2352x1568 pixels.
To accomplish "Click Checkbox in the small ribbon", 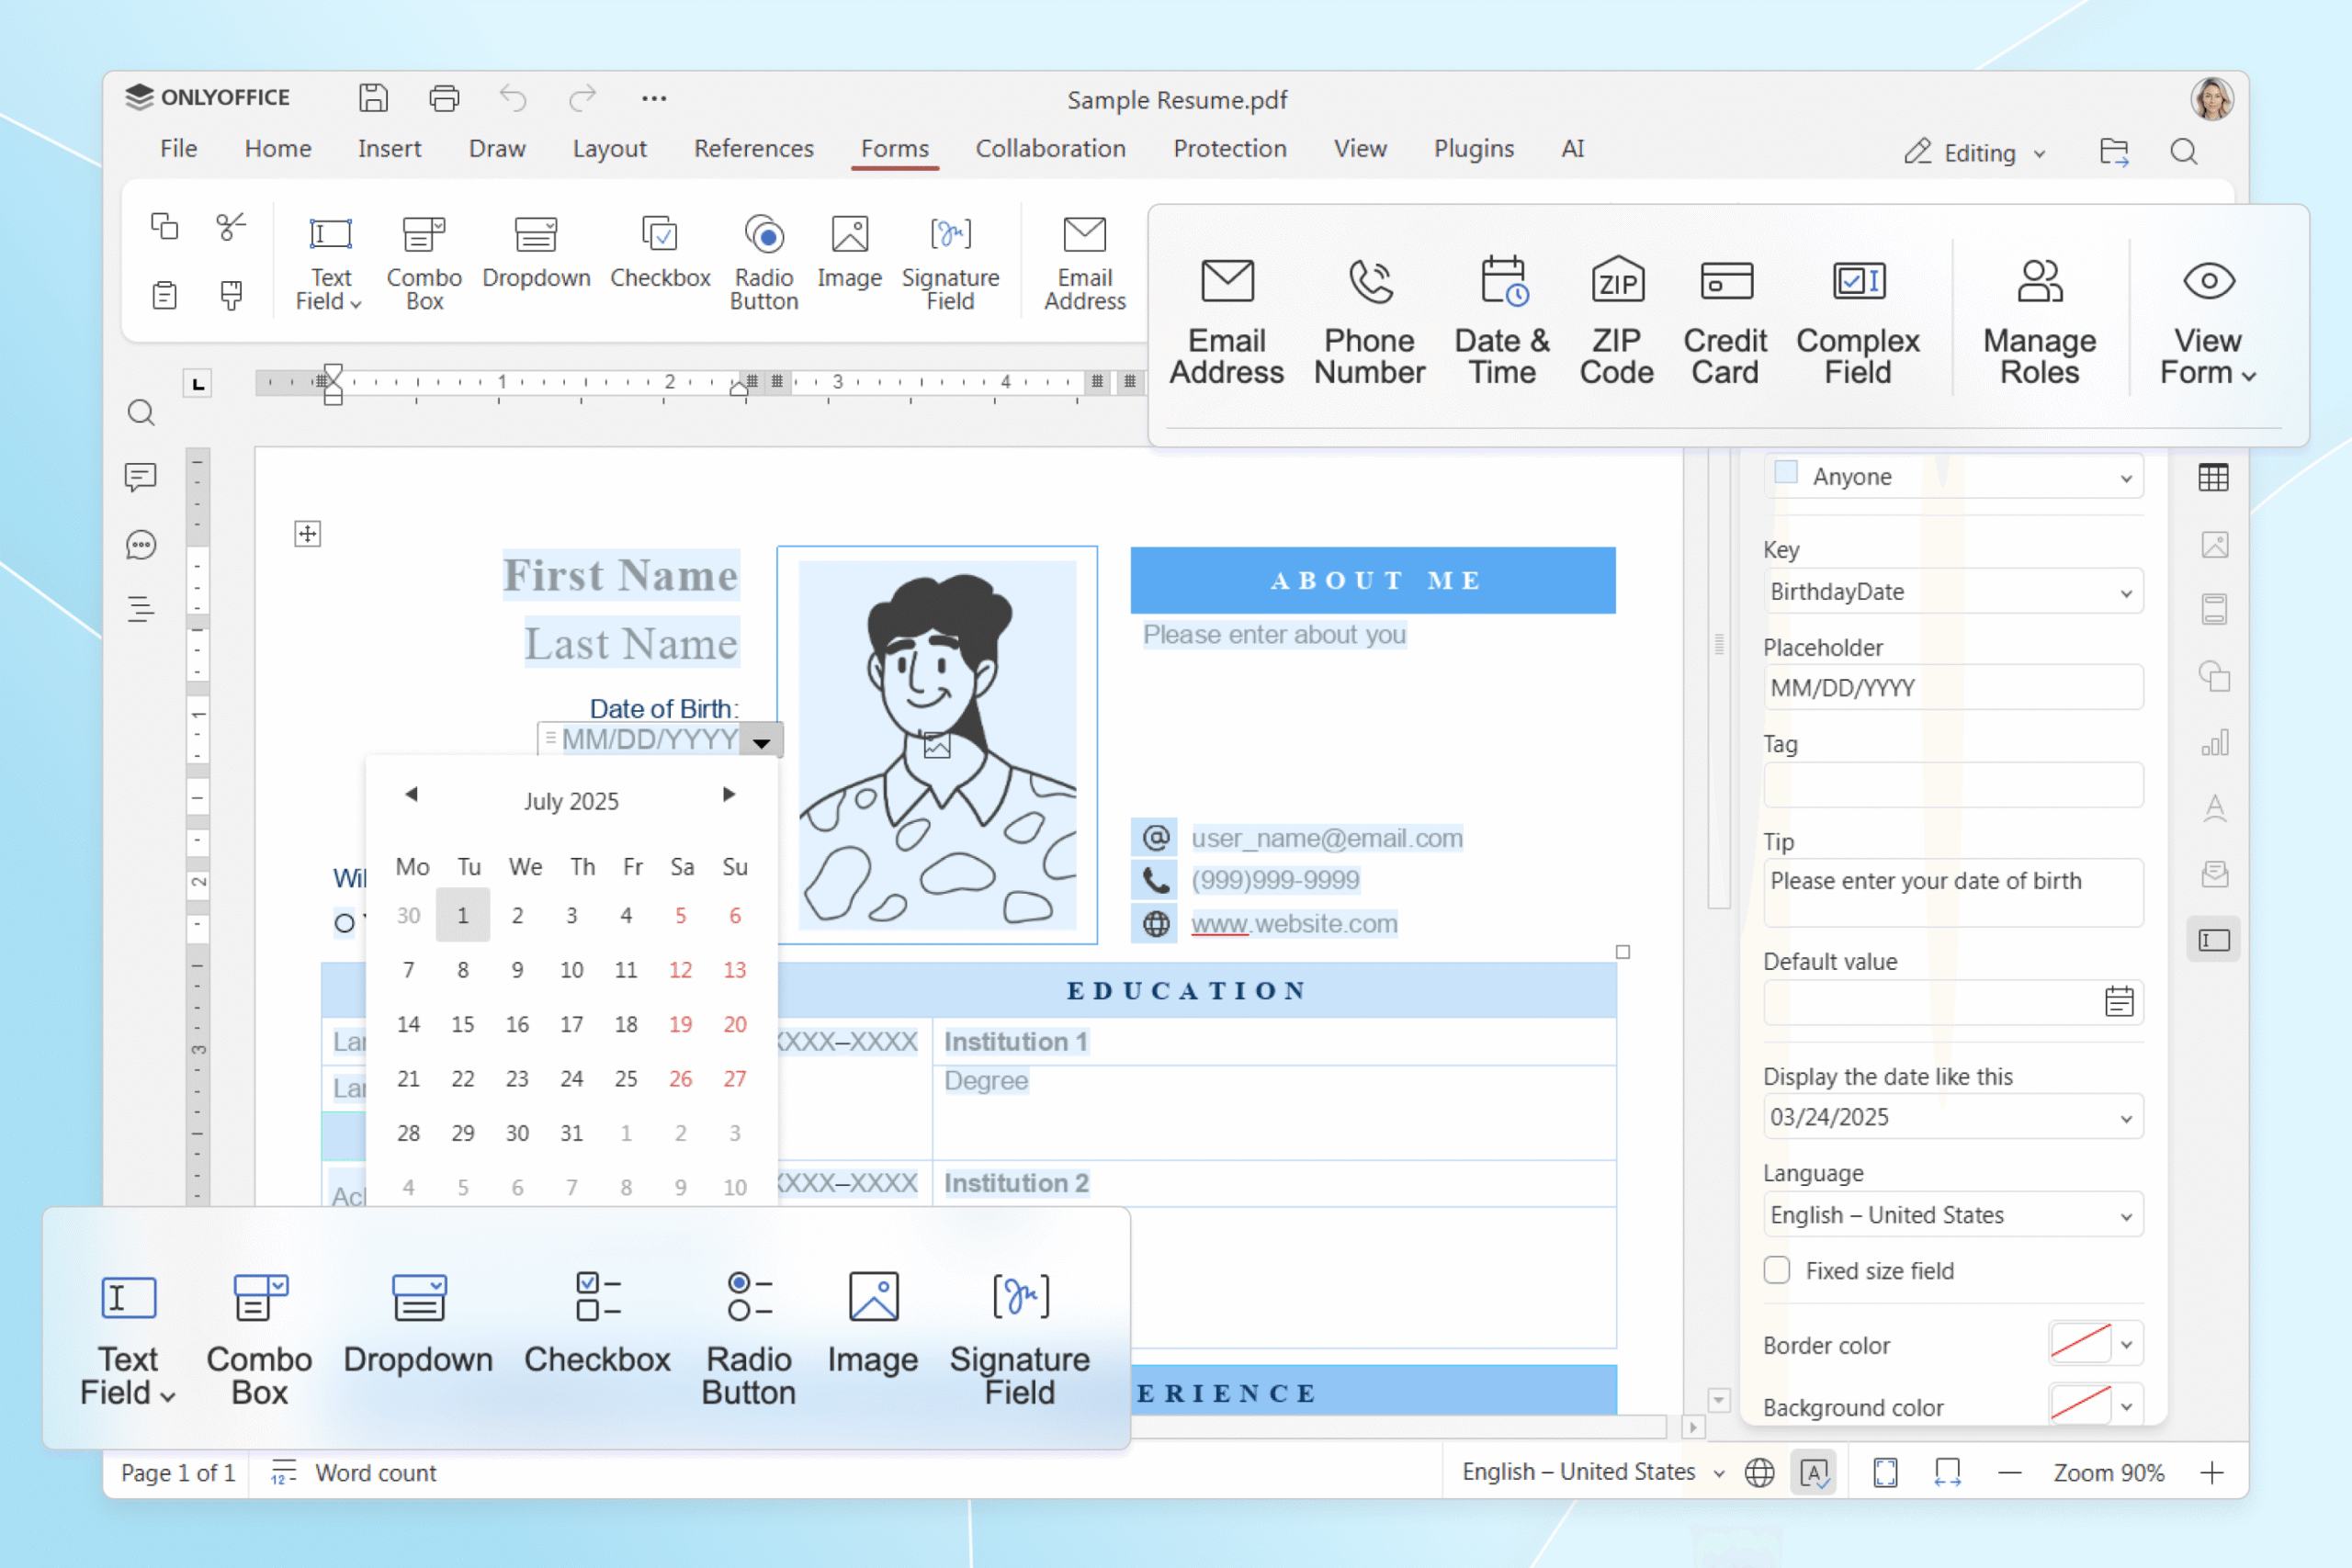I will [660, 253].
